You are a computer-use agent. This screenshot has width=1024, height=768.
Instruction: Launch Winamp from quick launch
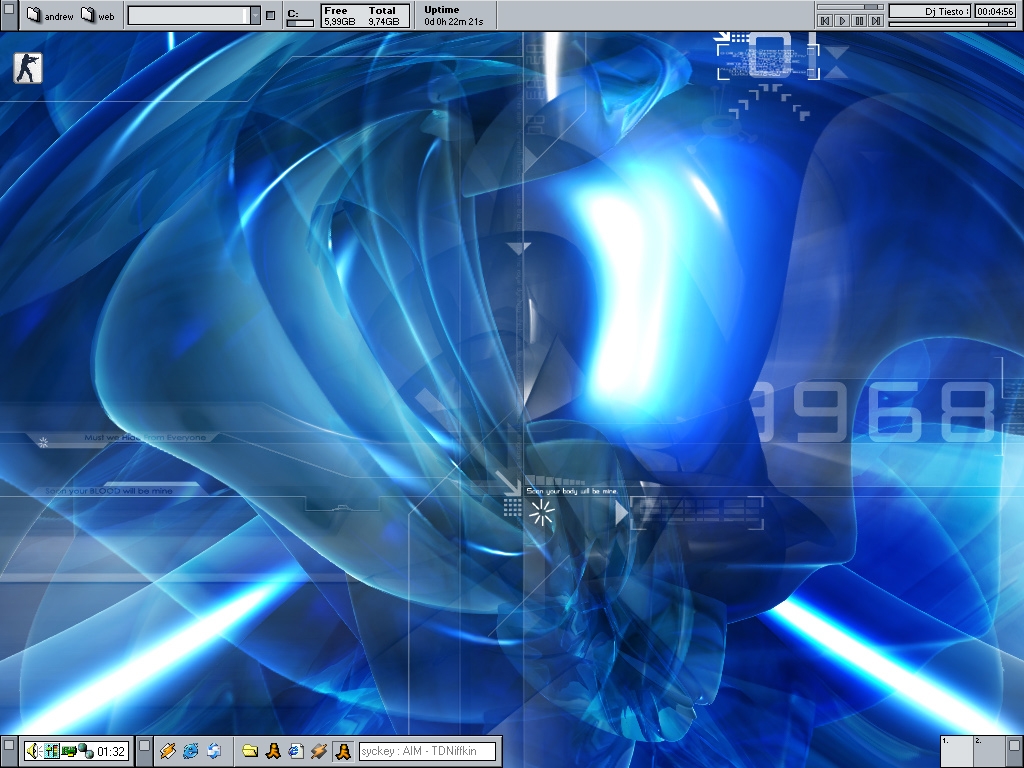click(168, 751)
